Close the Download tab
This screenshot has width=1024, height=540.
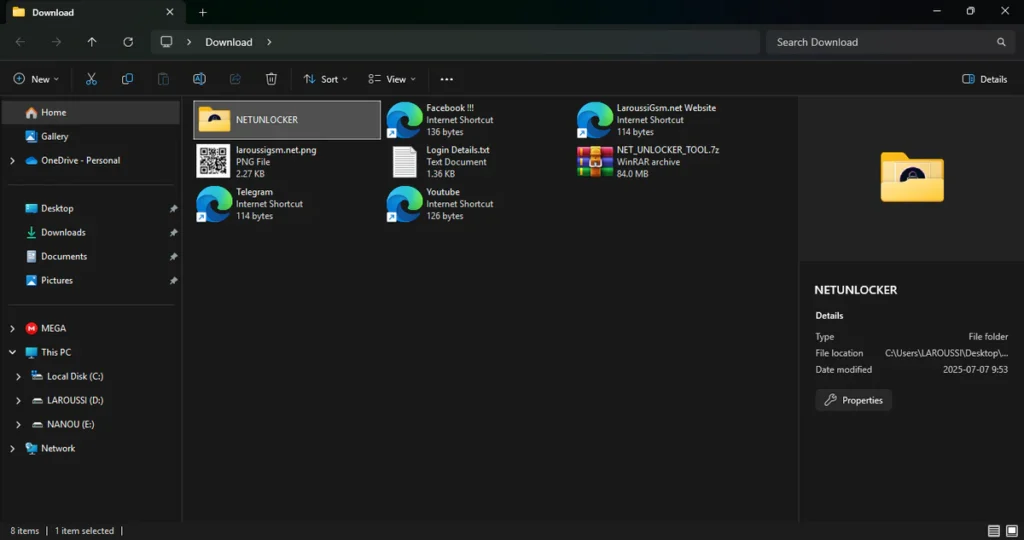click(170, 12)
